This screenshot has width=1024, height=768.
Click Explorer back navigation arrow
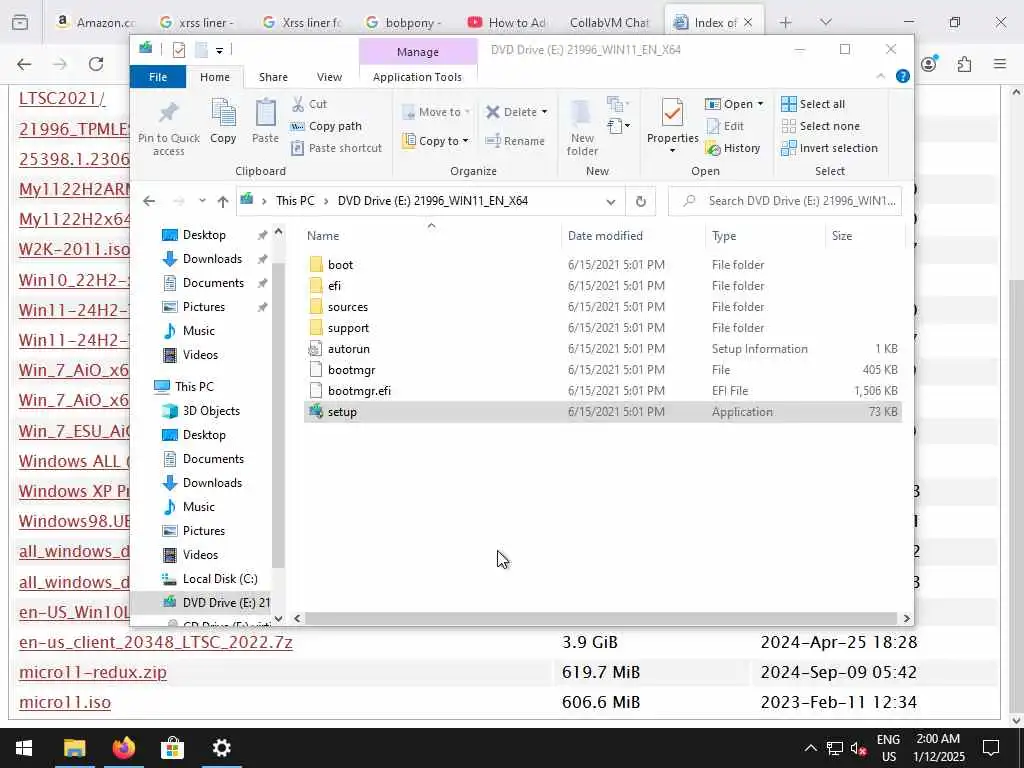coord(149,201)
